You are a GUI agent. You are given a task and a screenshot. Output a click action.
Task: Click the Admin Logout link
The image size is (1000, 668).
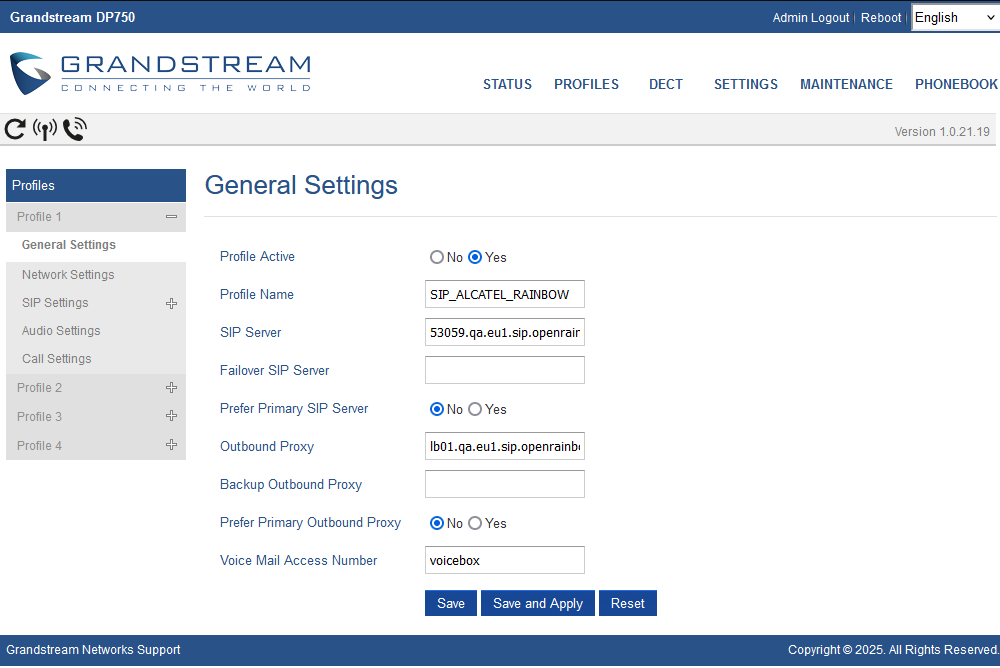(811, 18)
